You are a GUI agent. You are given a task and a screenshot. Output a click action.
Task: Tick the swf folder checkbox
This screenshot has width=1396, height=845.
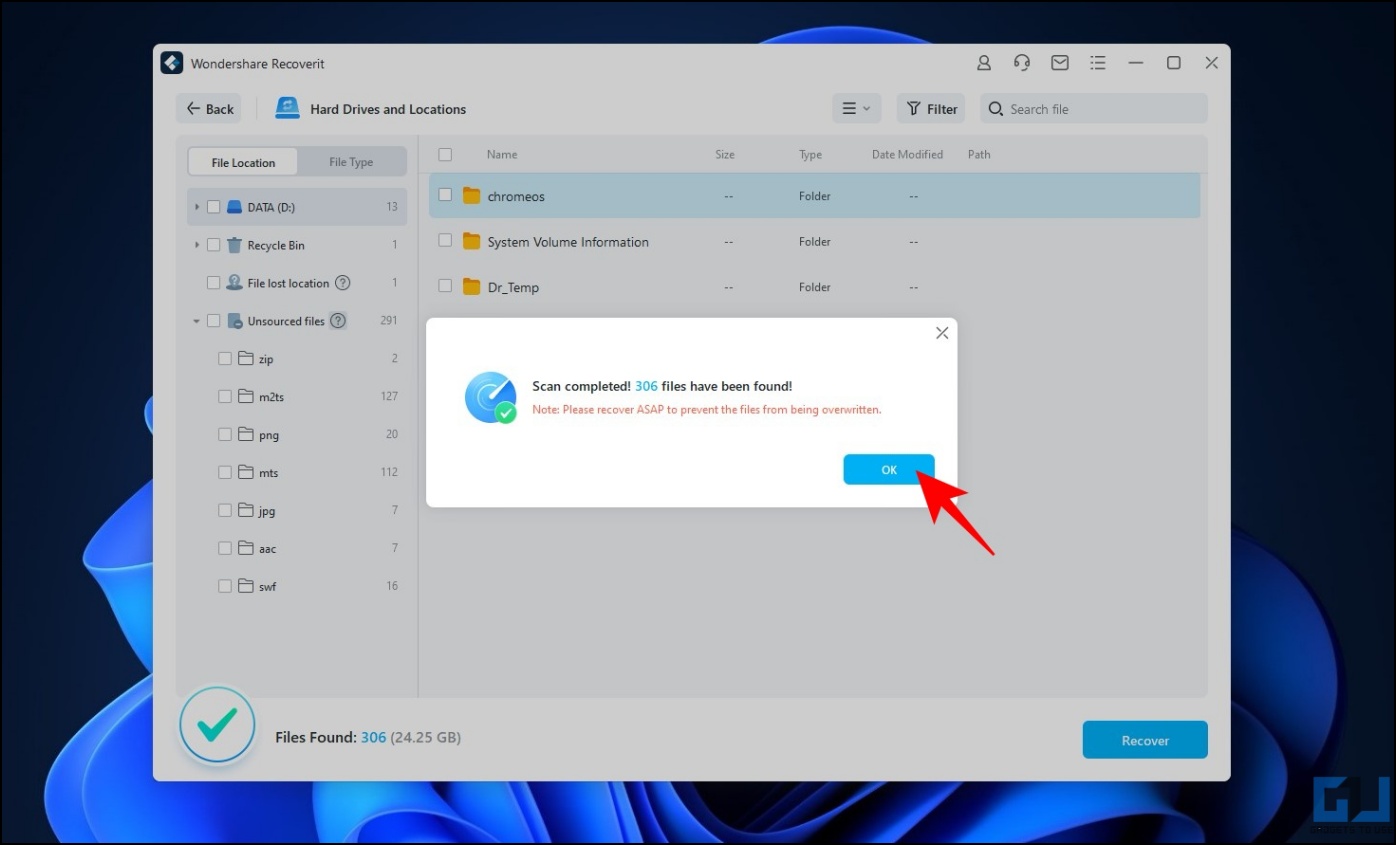(225, 586)
